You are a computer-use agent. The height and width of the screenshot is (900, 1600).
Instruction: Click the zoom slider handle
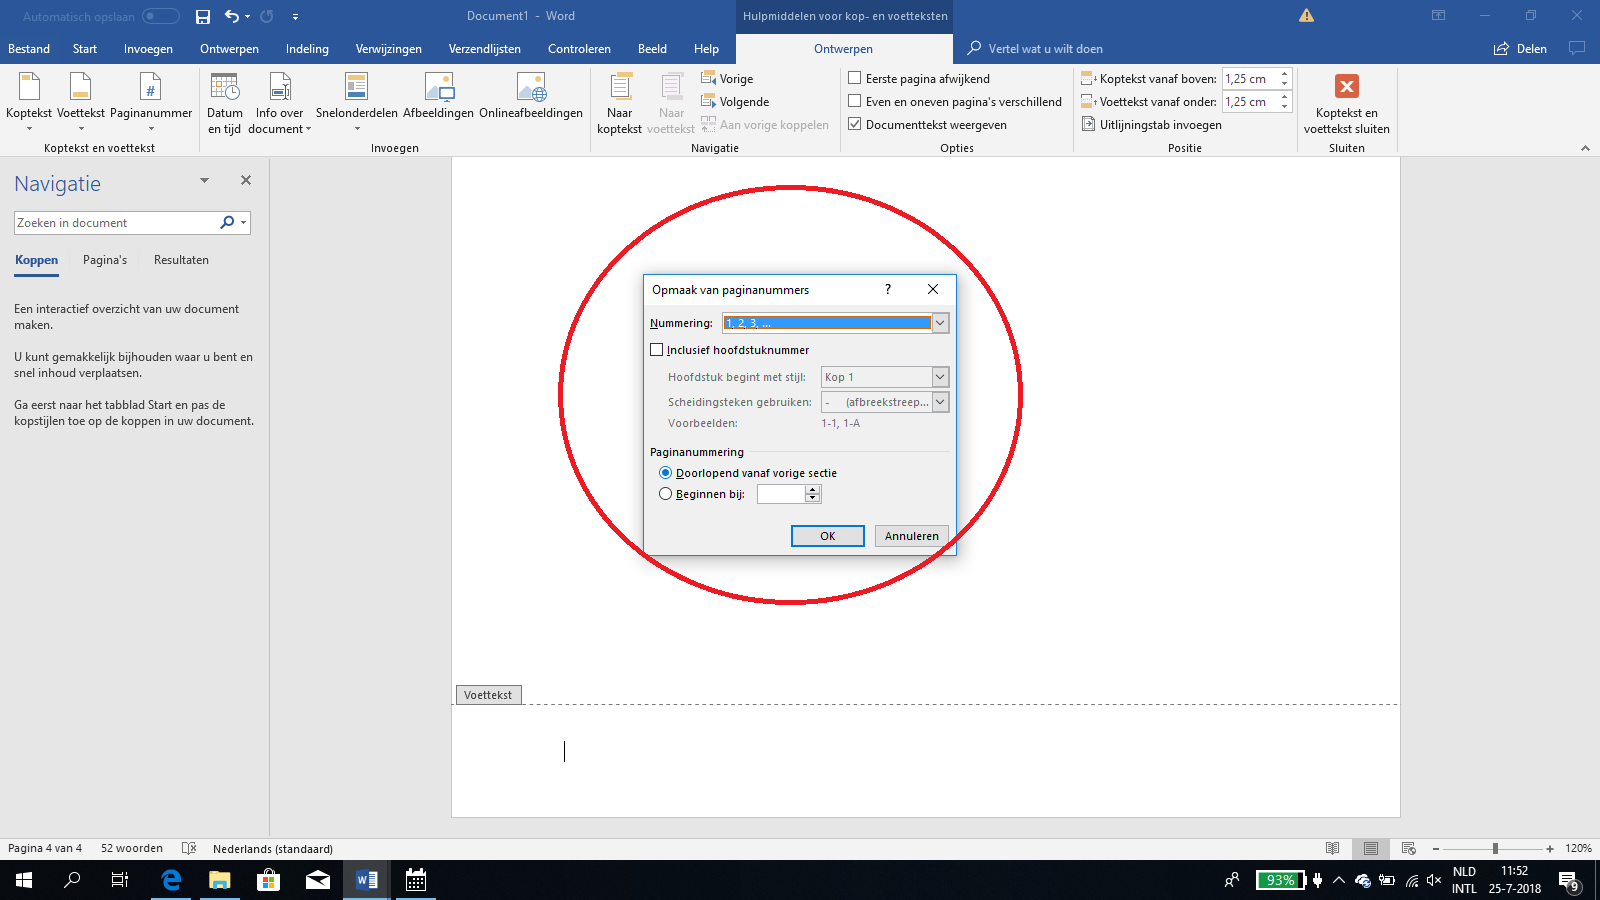coord(1495,848)
